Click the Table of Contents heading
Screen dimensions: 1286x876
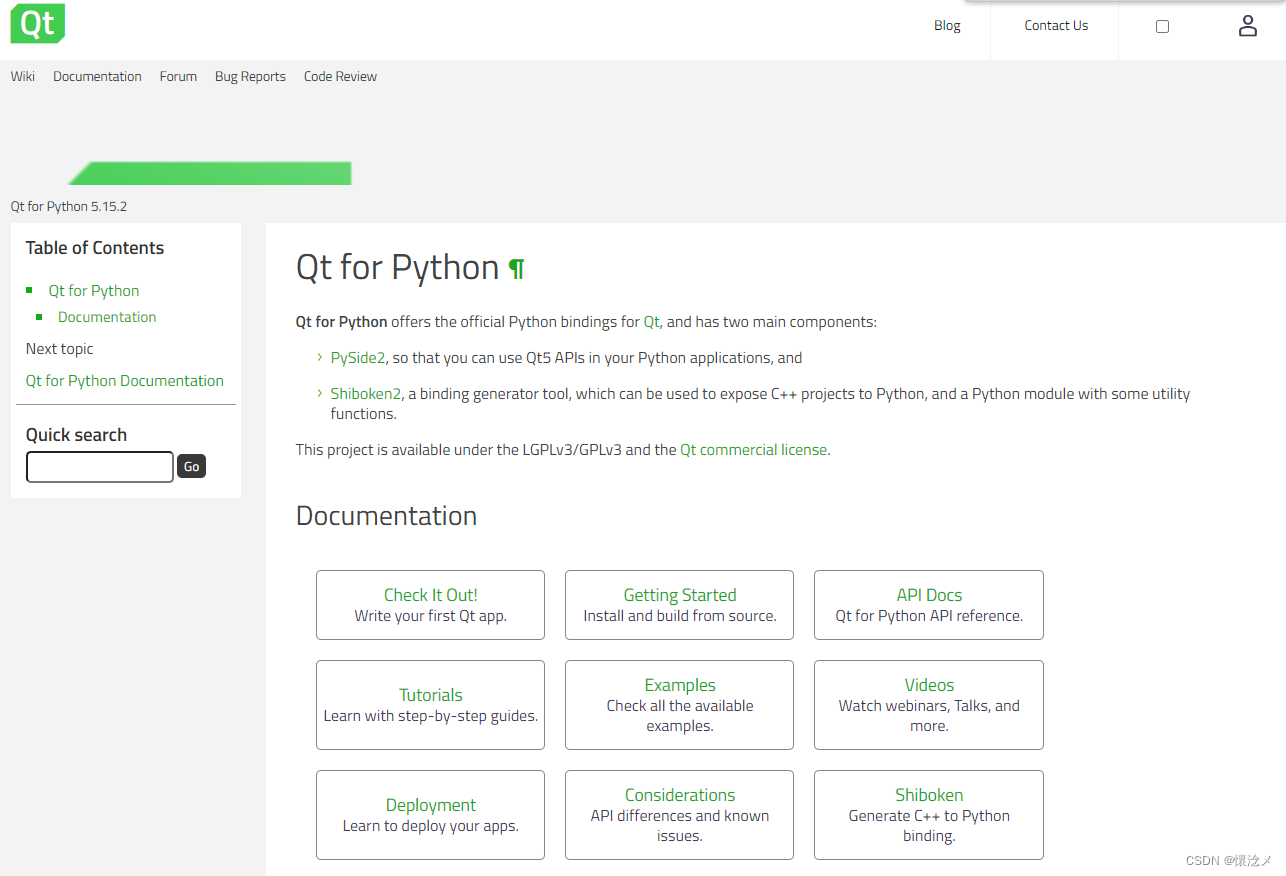click(95, 248)
